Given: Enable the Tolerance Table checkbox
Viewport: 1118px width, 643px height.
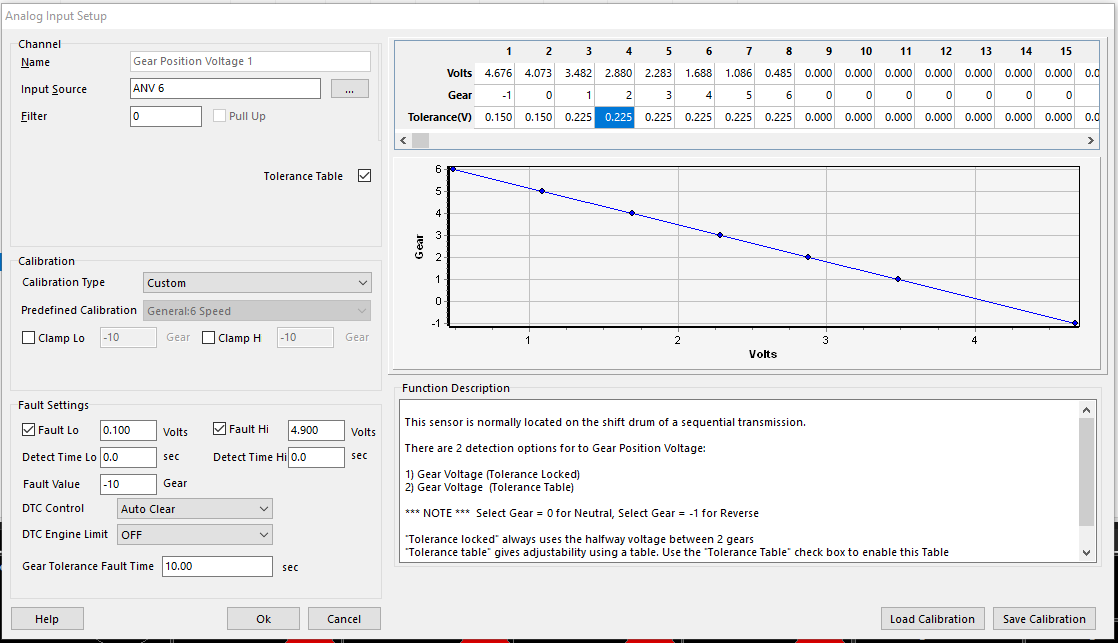Looking at the screenshot, I should point(364,176).
